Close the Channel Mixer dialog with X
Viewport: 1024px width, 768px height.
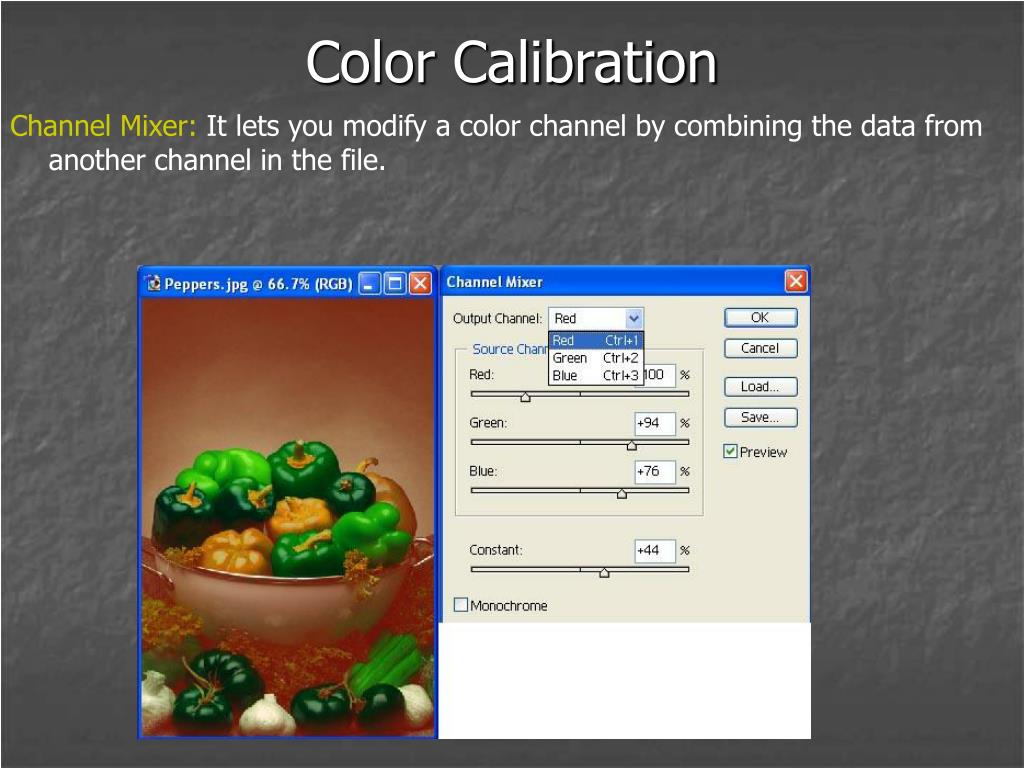pos(795,282)
